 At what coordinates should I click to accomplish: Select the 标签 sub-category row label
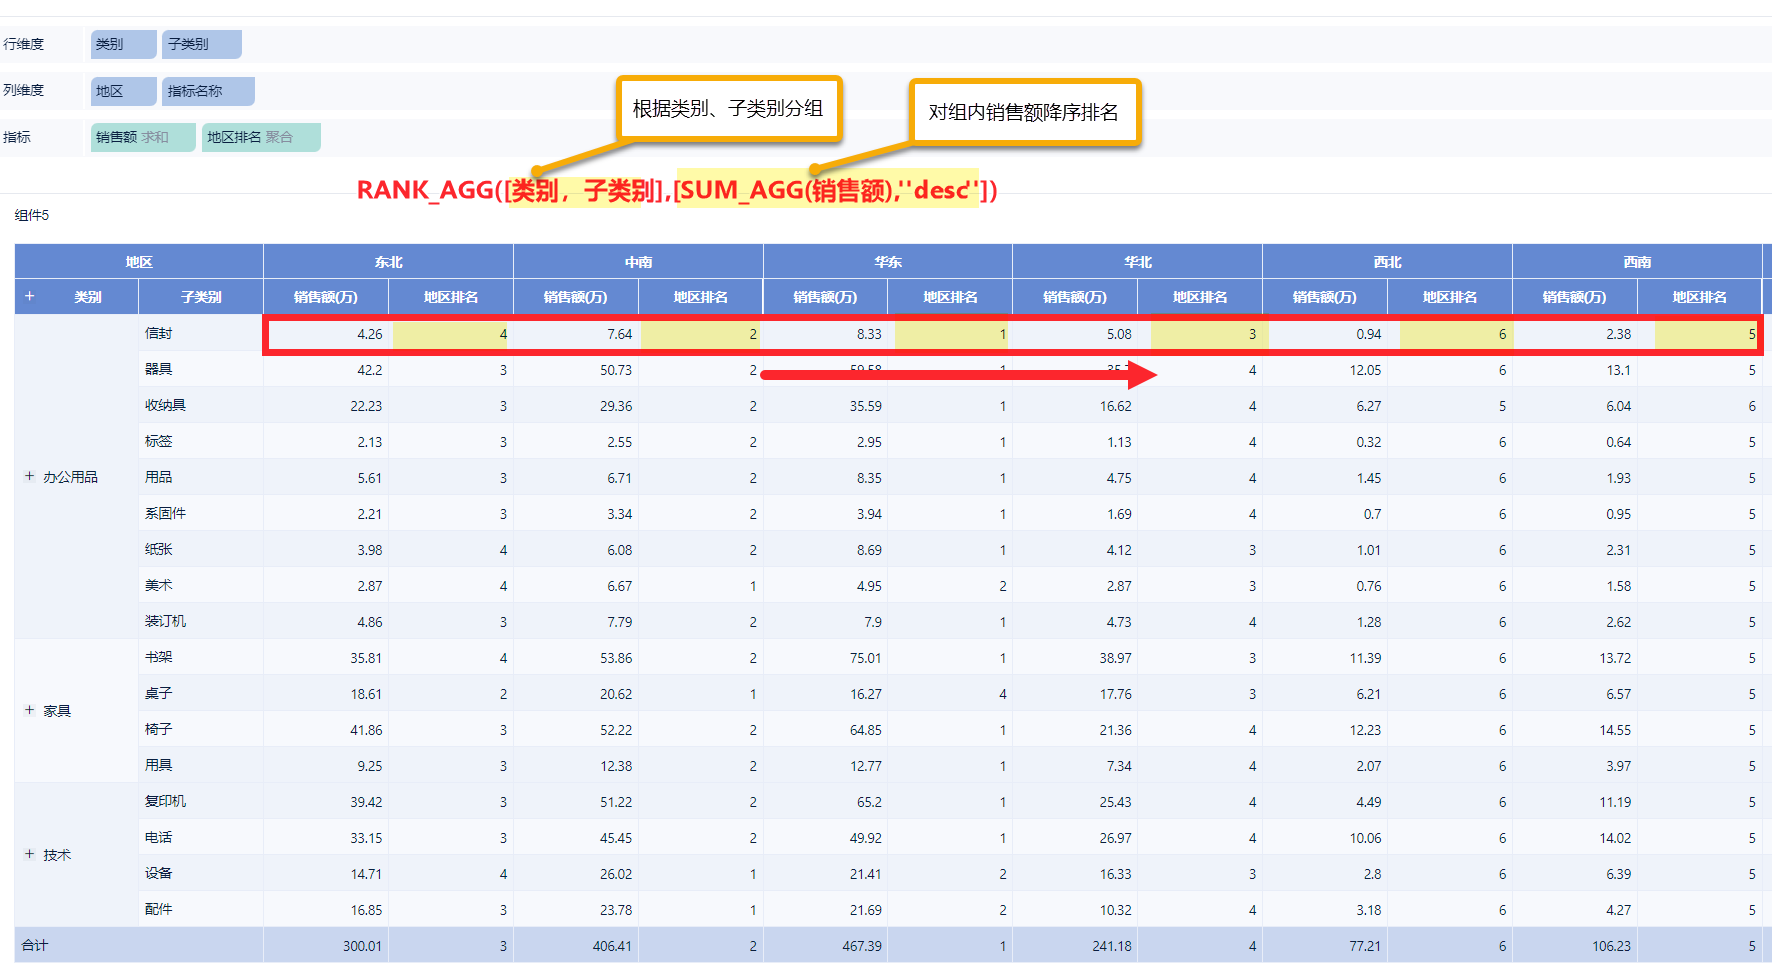tap(159, 441)
